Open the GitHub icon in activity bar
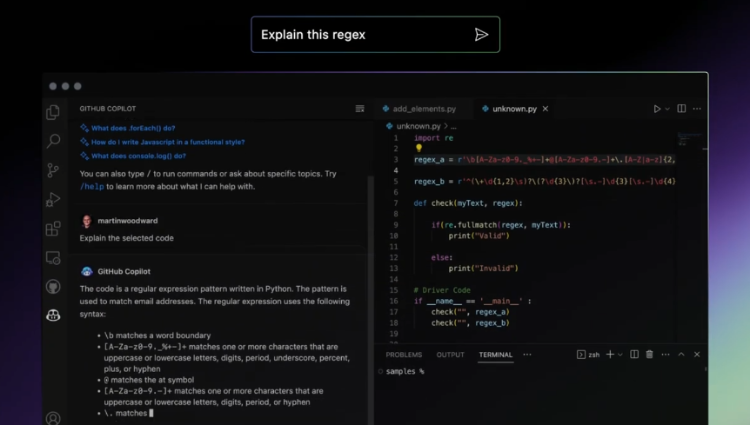 53,287
